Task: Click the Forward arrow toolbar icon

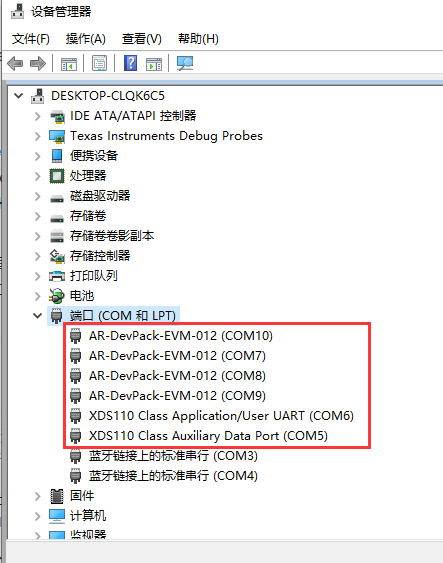Action: 38,64
